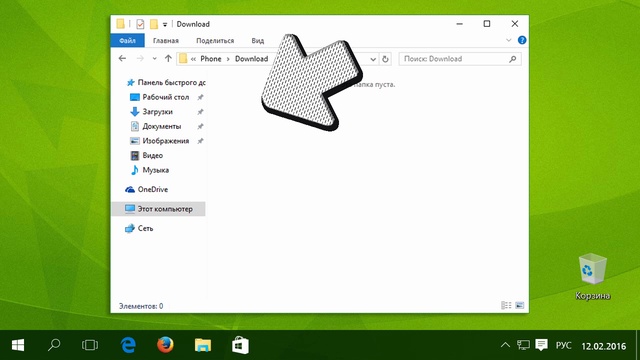The height and width of the screenshot is (360, 640).
Task: Open the Store from taskbar
Action: pyautogui.click(x=240, y=345)
